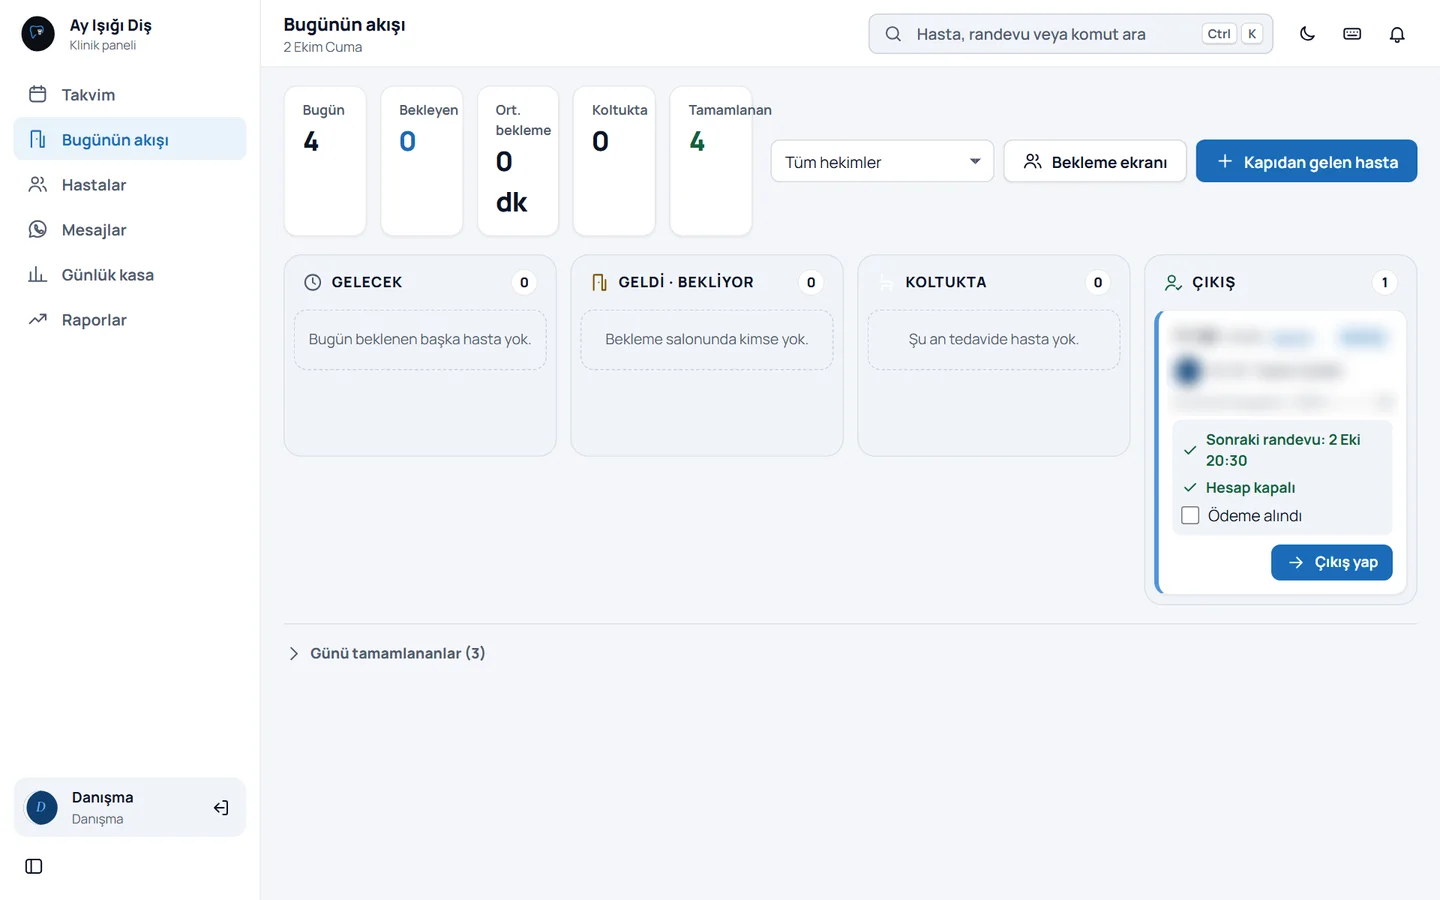The width and height of the screenshot is (1440, 900).
Task: Expand Günü tamamlananlar (3) section
Action: 387,653
